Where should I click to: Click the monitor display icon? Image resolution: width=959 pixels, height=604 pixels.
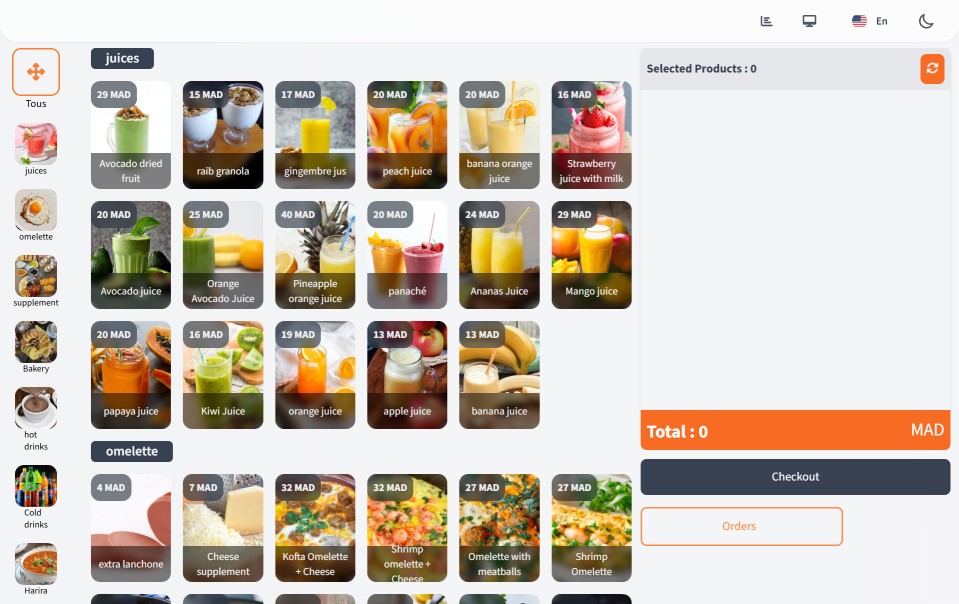[x=809, y=21]
